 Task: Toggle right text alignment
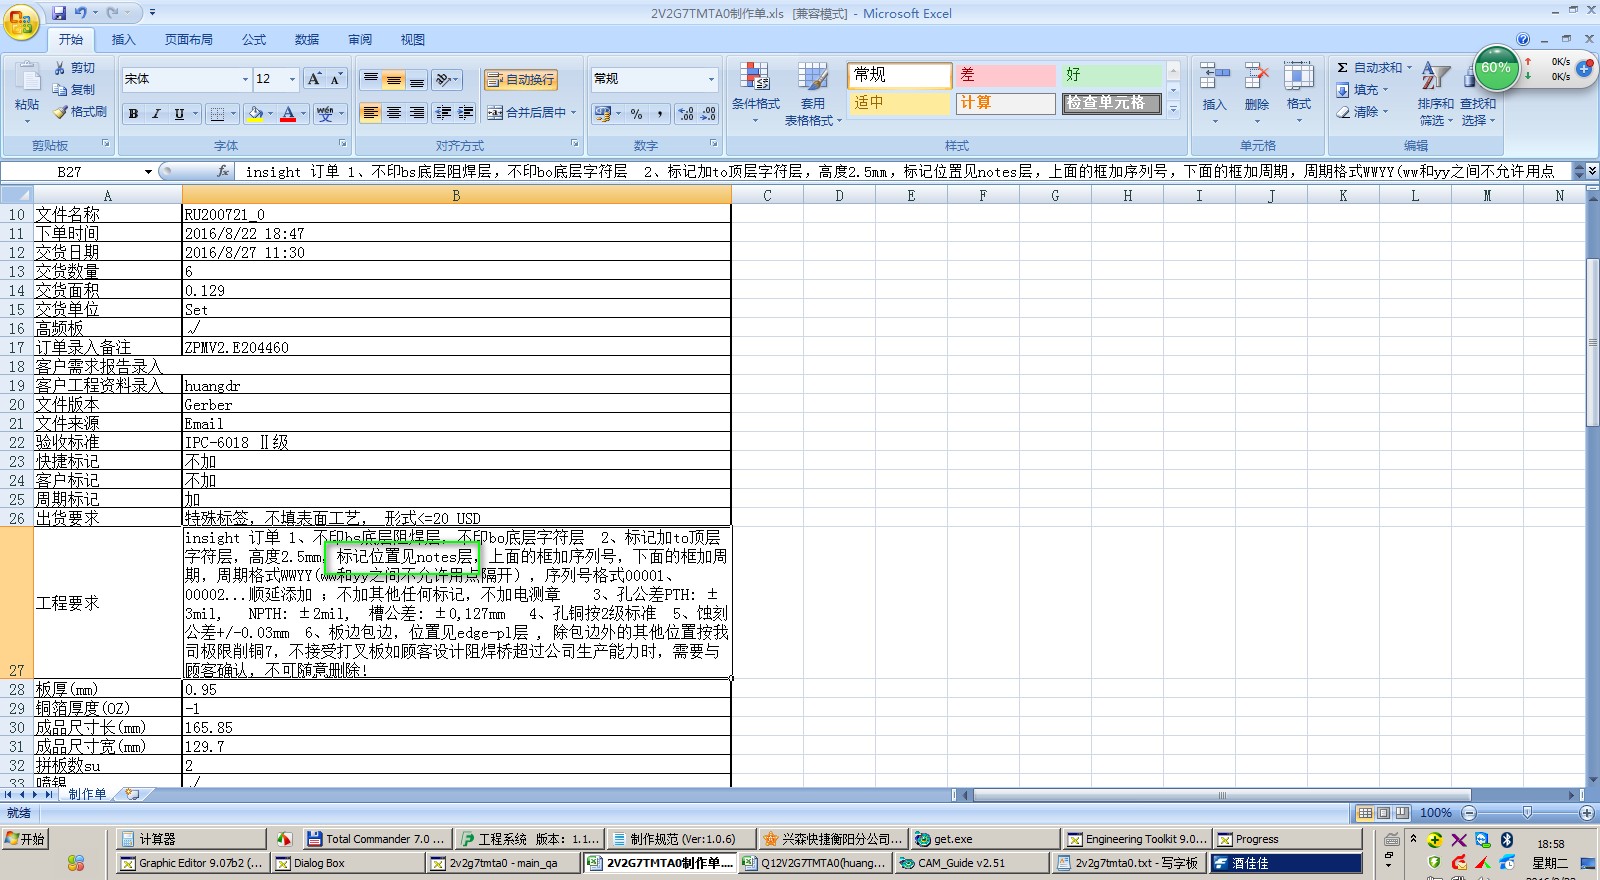tap(417, 113)
